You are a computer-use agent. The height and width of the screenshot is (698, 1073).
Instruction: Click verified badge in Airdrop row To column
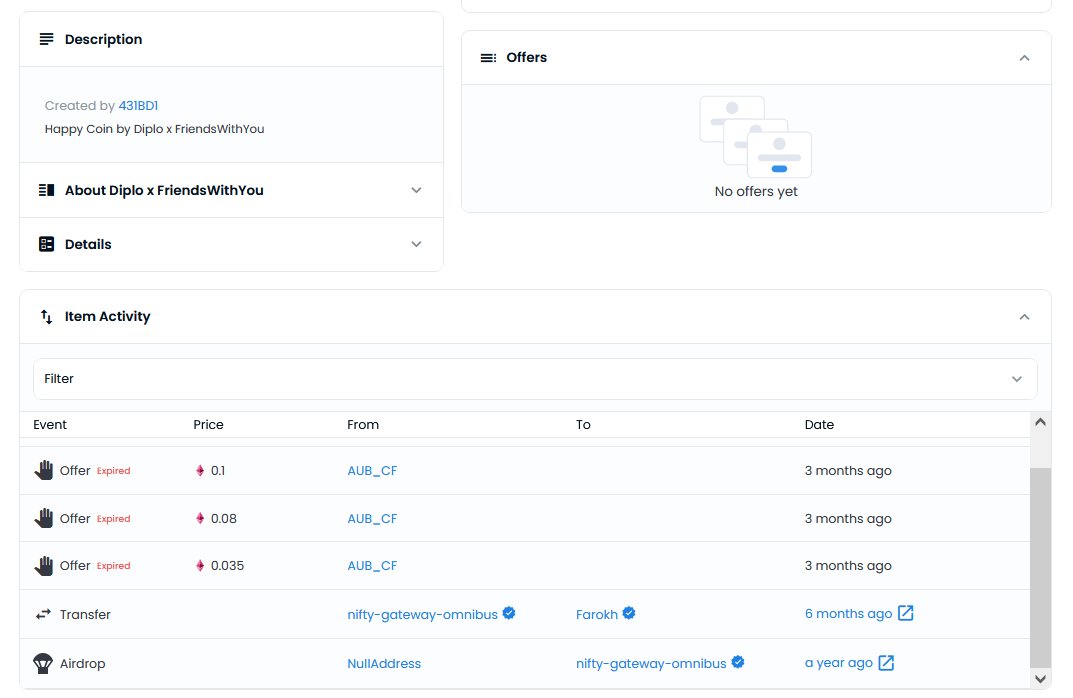point(738,662)
